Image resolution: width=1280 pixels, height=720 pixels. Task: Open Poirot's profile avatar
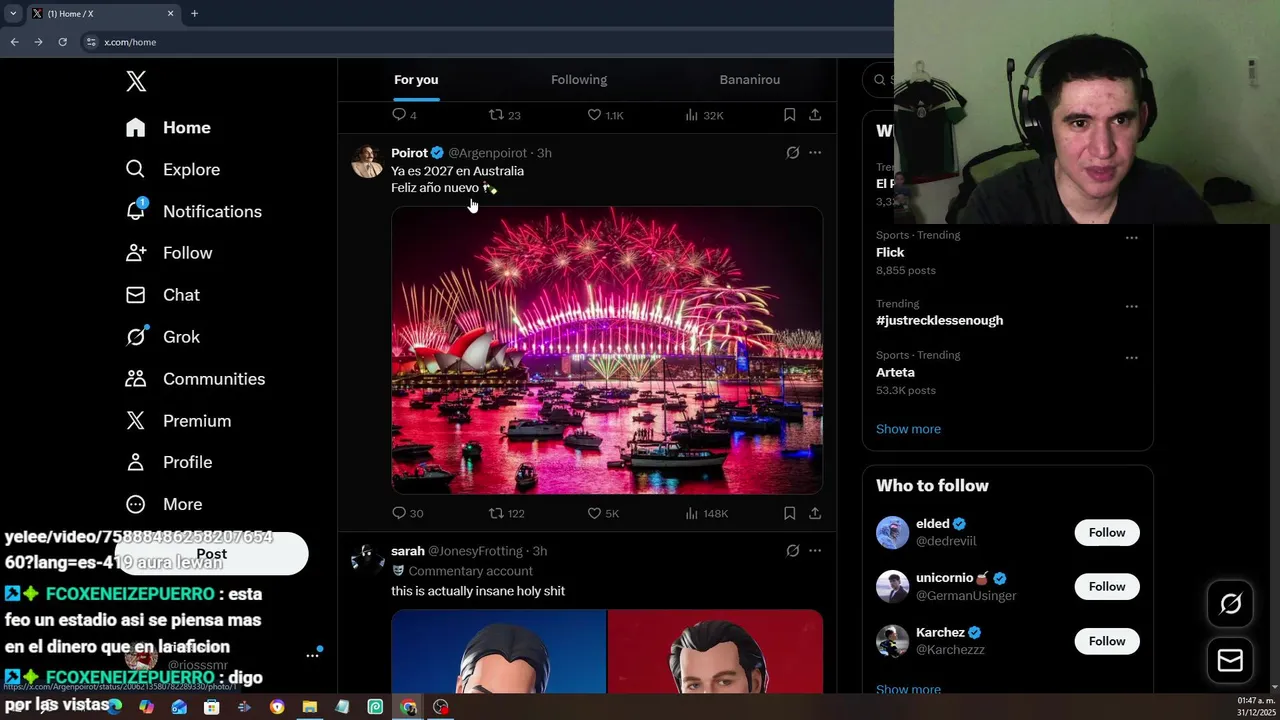pos(367,162)
